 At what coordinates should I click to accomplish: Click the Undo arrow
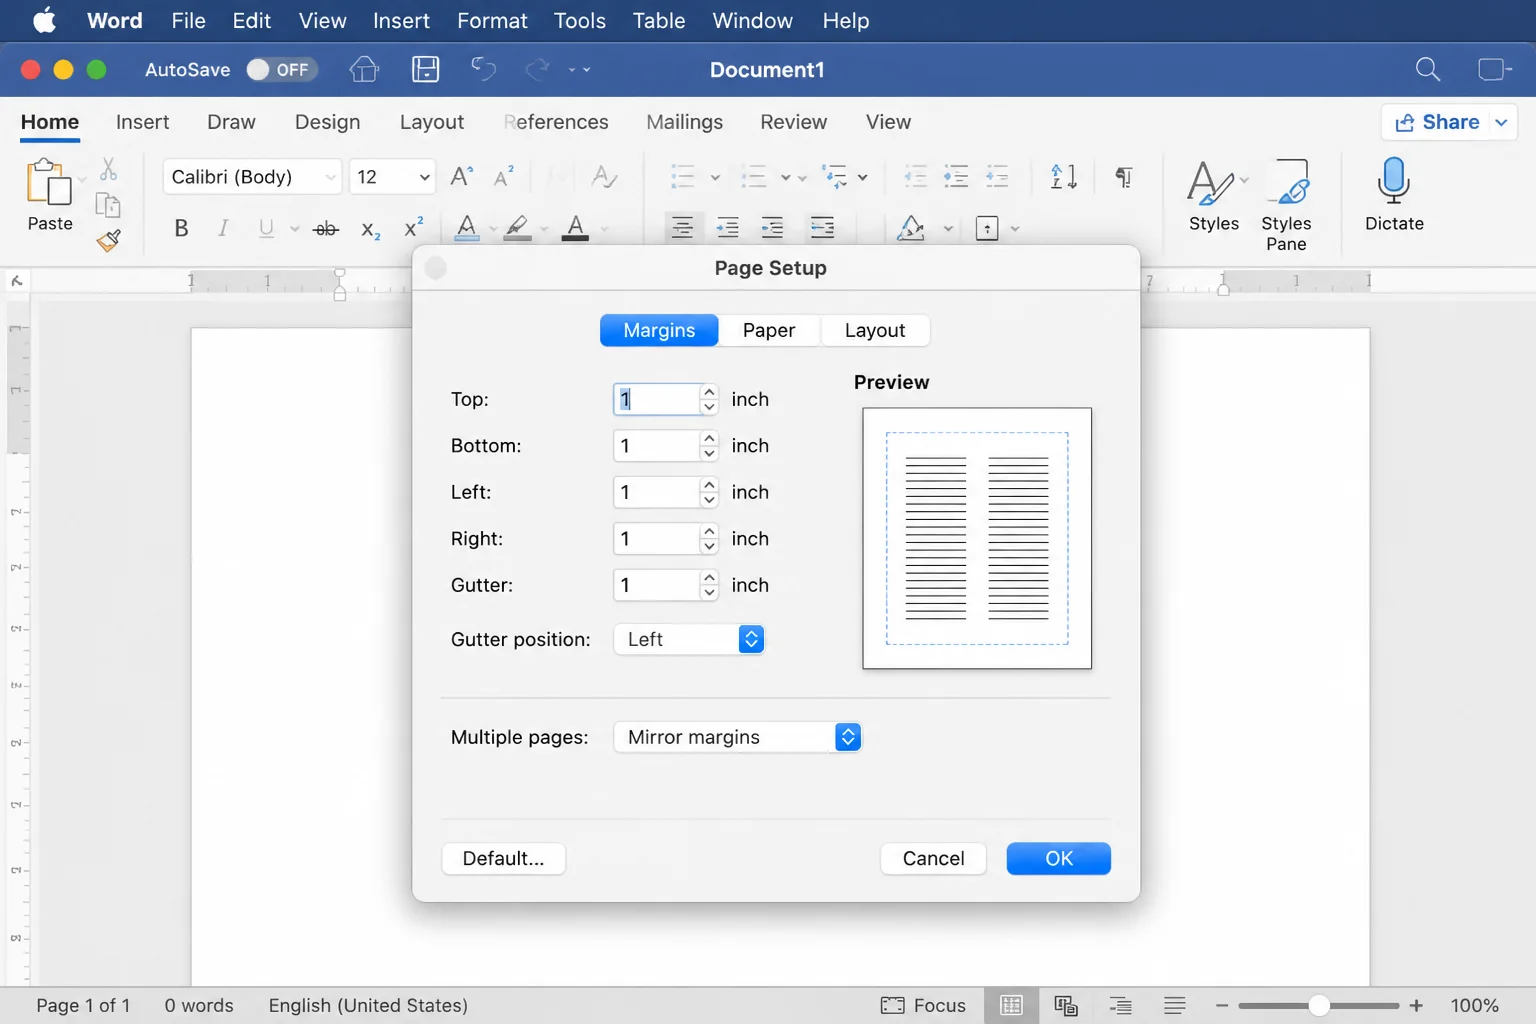point(484,69)
